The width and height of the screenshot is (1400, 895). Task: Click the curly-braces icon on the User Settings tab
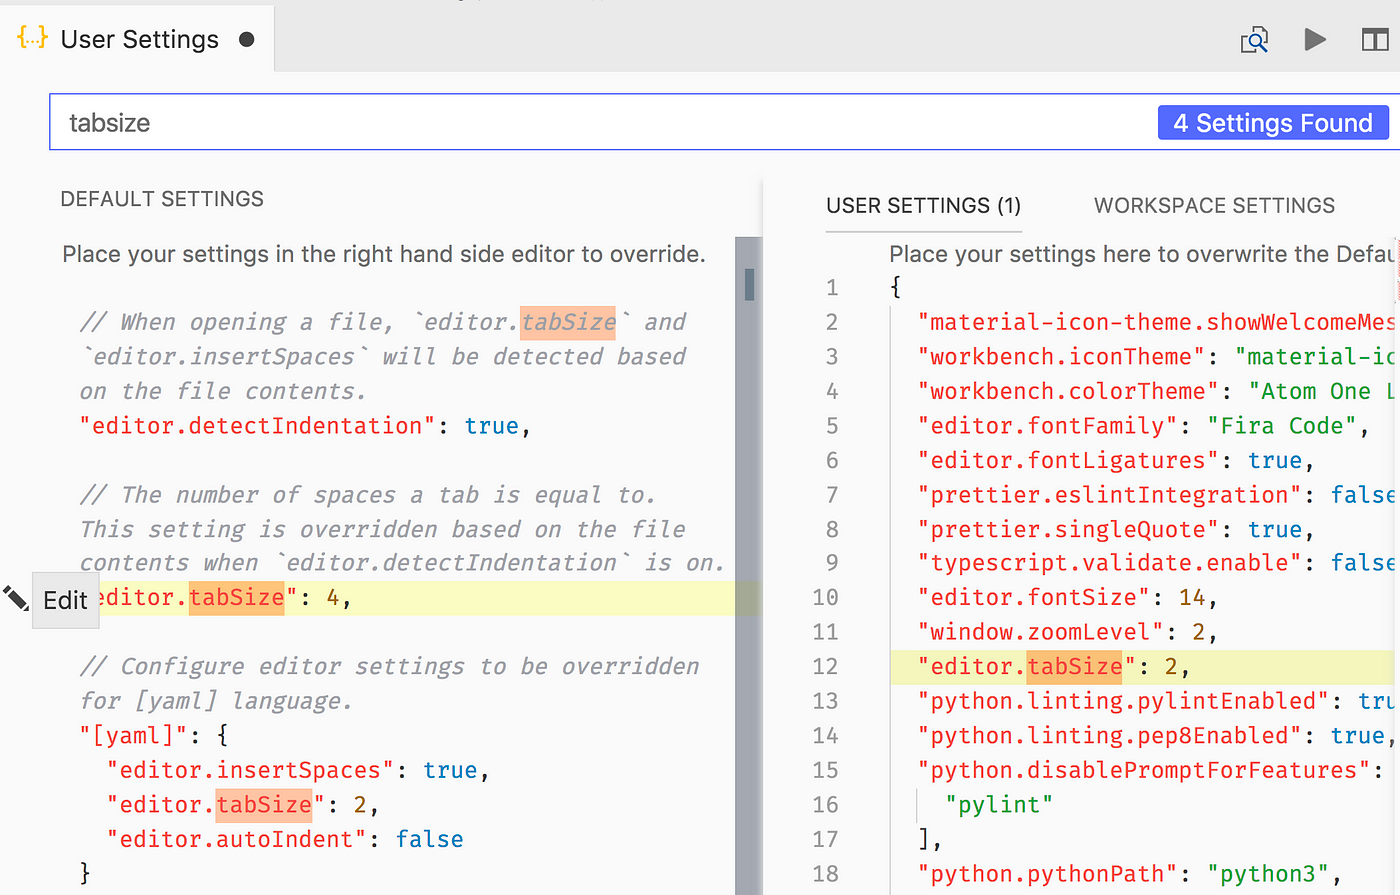[32, 39]
